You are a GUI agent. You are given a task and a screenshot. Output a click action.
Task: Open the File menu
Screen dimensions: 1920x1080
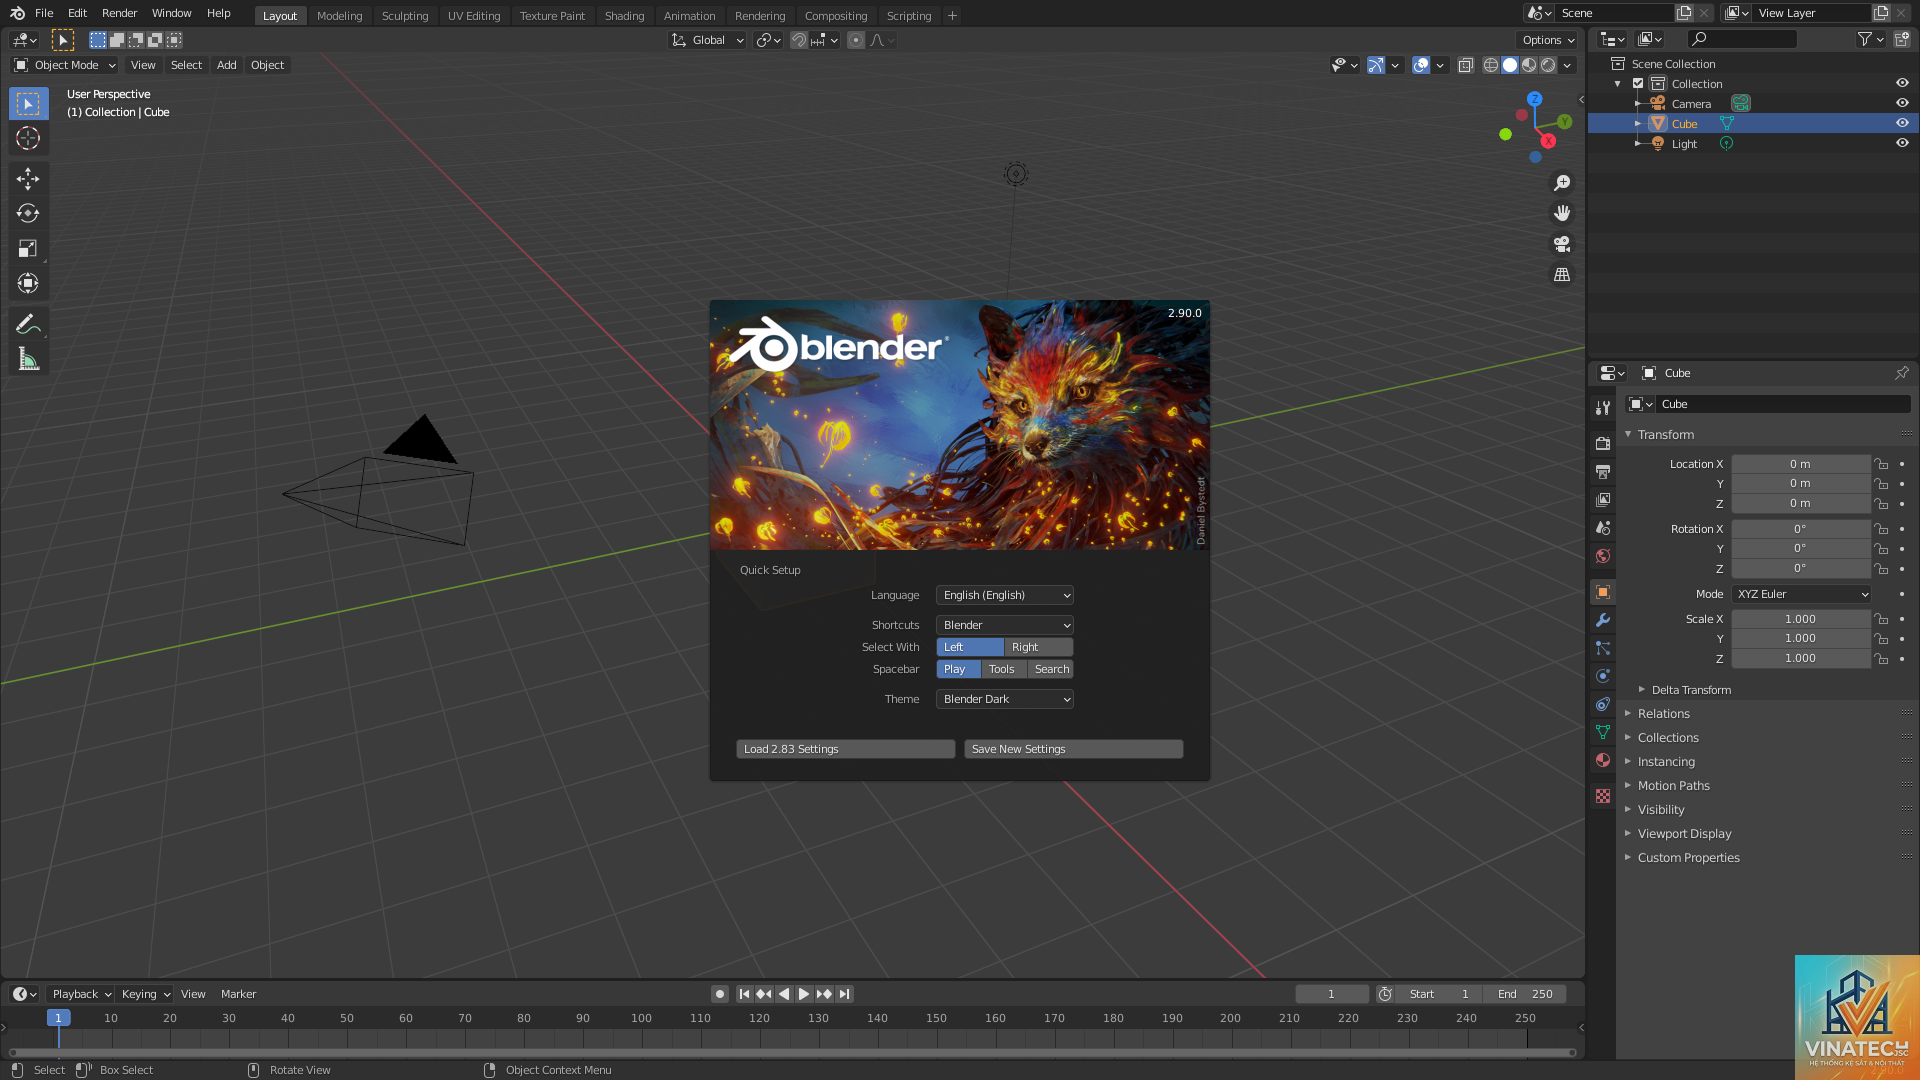pos(44,13)
